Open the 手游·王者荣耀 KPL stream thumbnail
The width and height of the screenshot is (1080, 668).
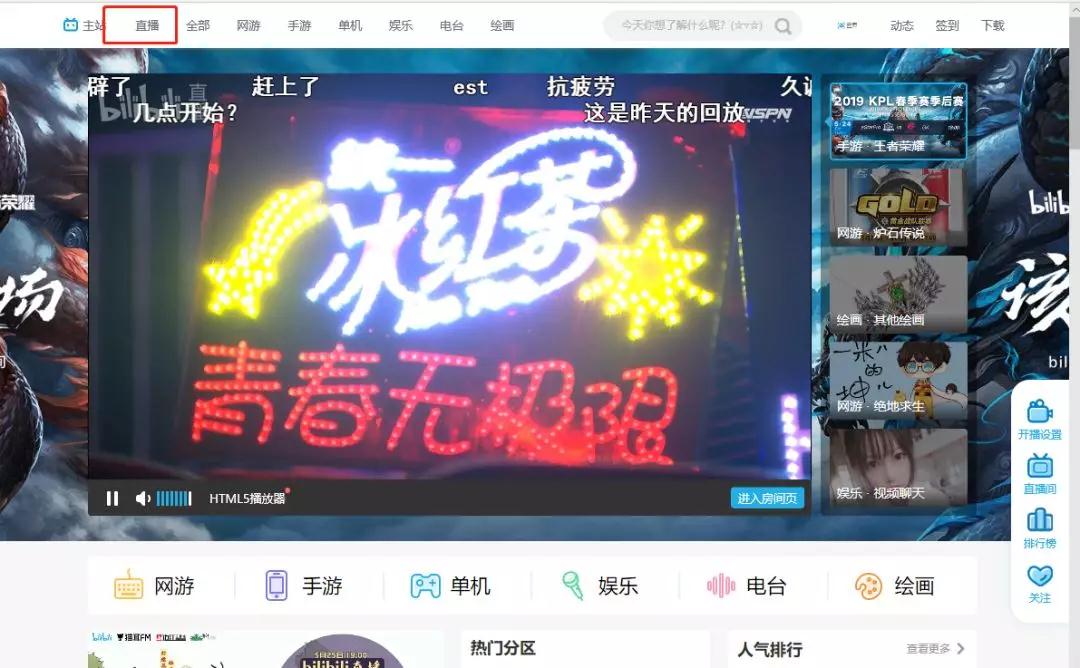898,121
